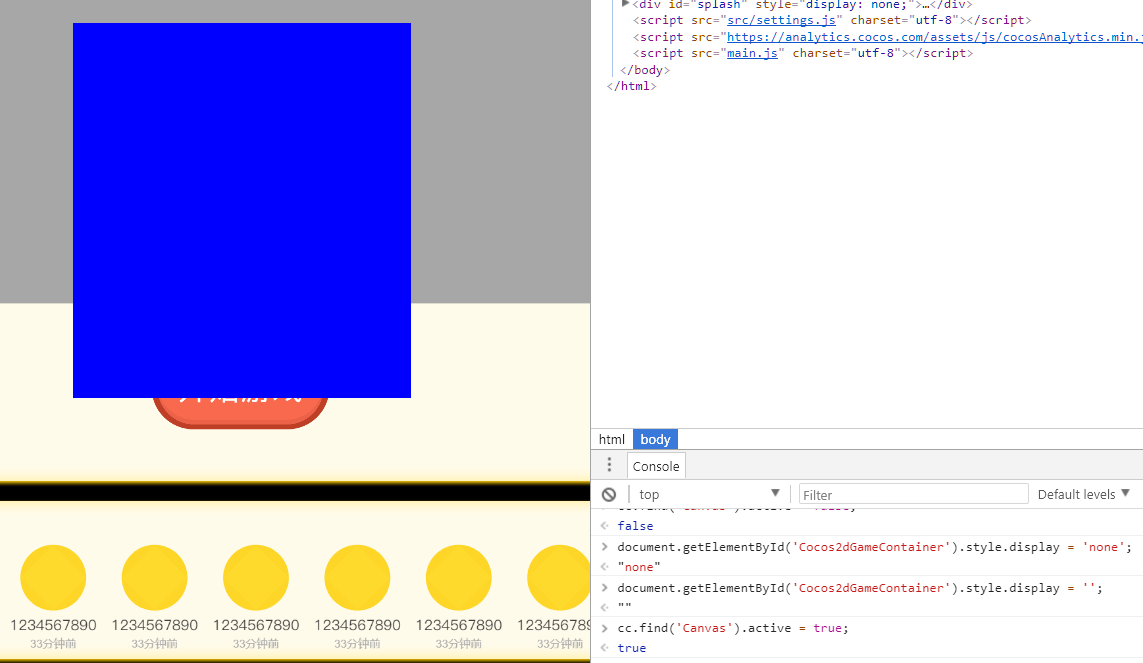Viewport: 1143px width, 663px height.
Task: Click the "none" console result
Action: pyautogui.click(x=639, y=567)
